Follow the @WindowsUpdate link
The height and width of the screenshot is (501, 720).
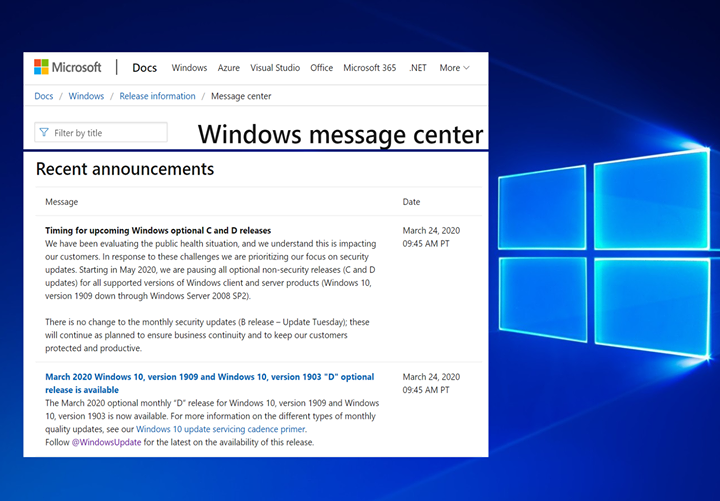point(107,442)
